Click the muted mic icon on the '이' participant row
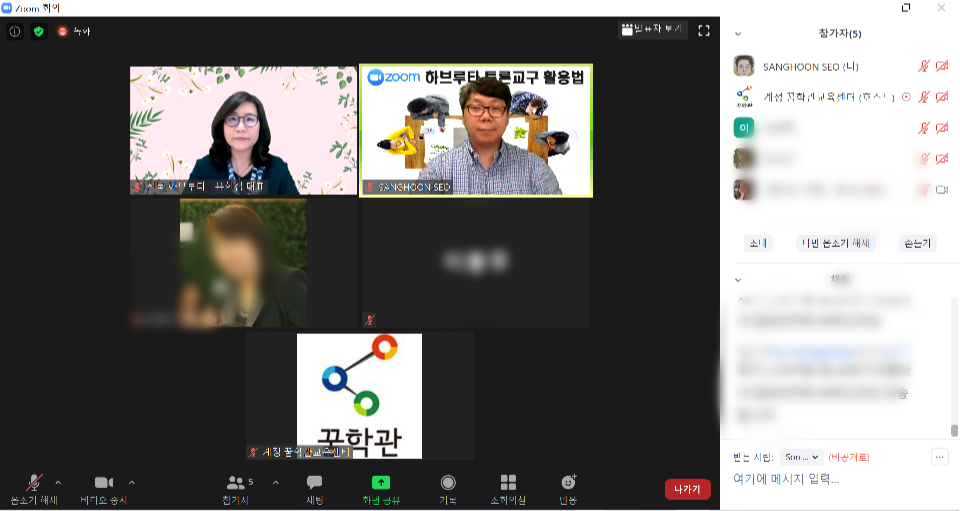Screen dimensions: 960x511 924,127
